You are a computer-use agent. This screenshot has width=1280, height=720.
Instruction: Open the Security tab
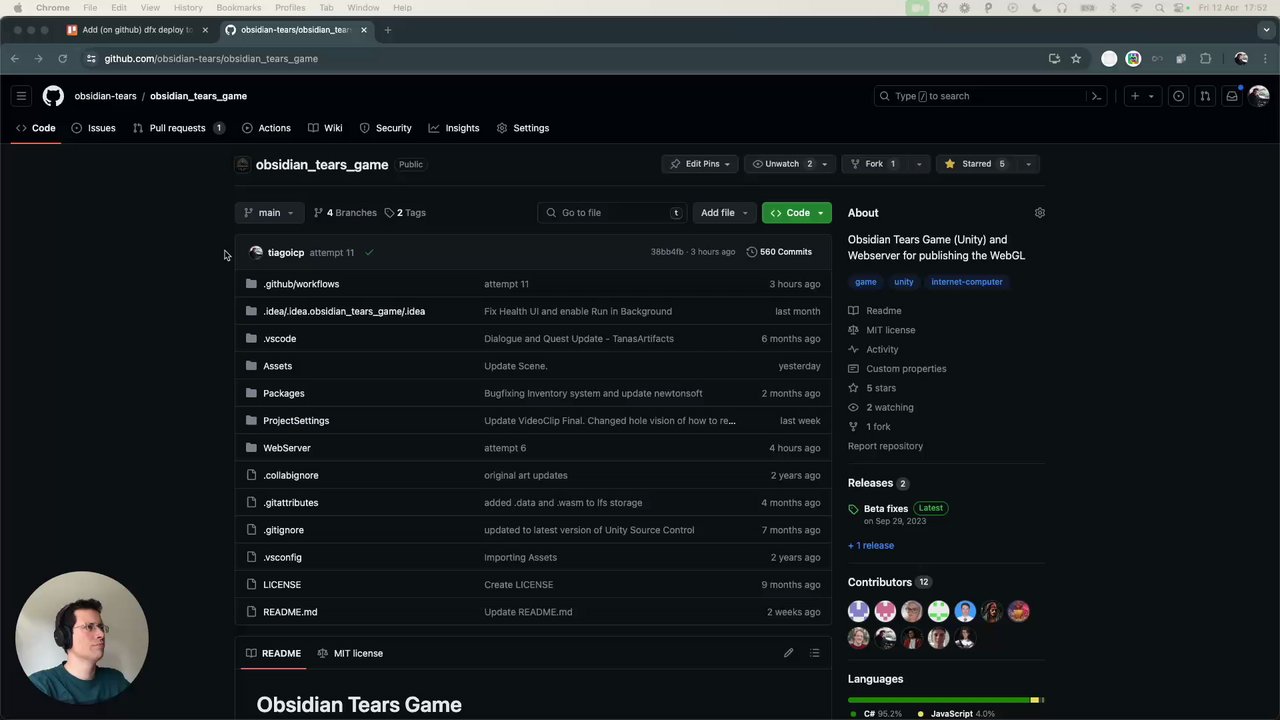click(385, 128)
